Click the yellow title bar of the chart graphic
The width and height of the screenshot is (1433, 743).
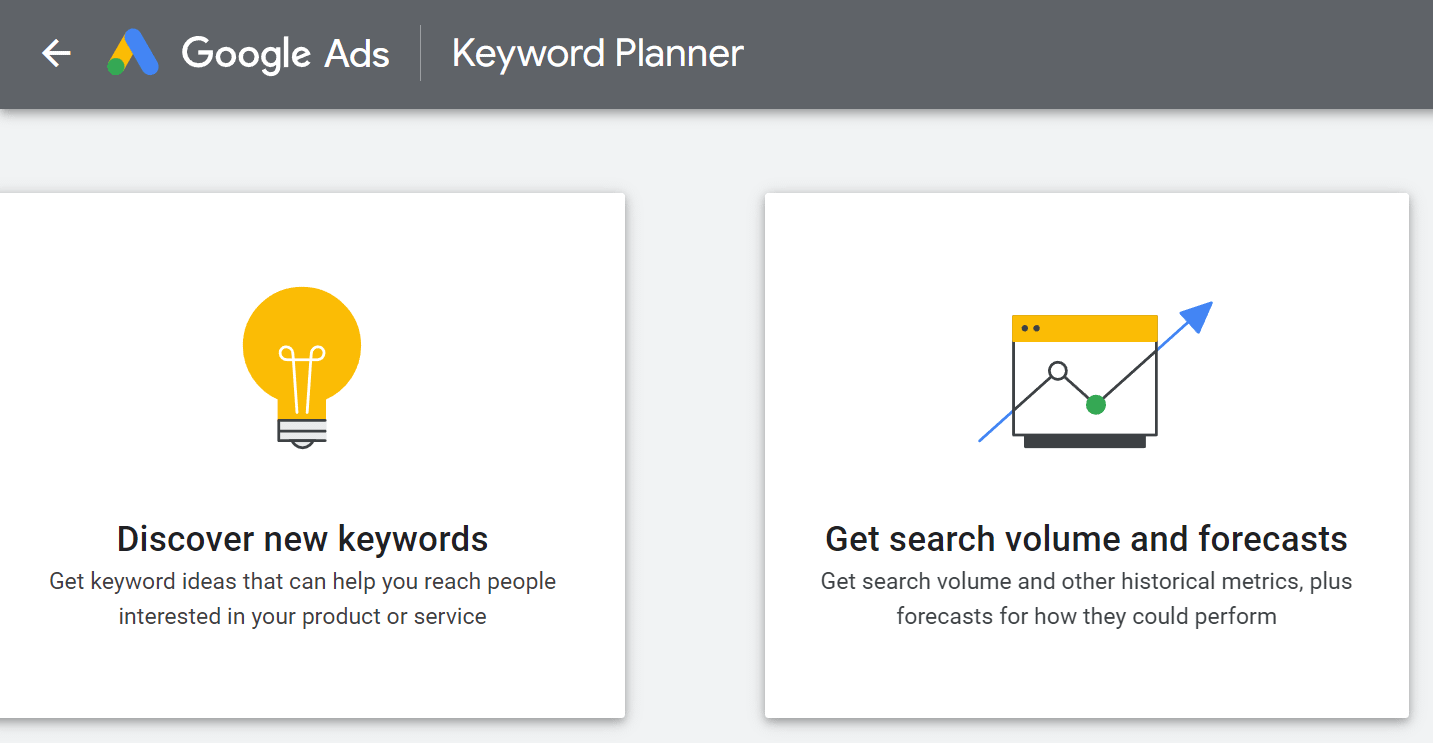click(x=1084, y=325)
